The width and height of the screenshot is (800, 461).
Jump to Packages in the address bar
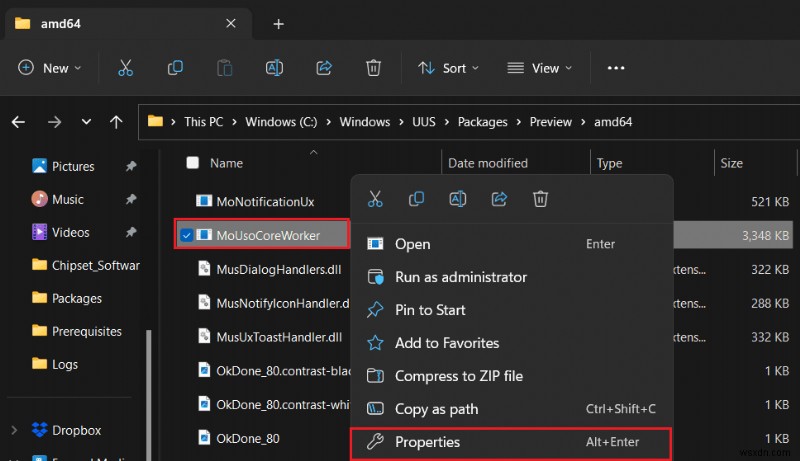(483, 122)
